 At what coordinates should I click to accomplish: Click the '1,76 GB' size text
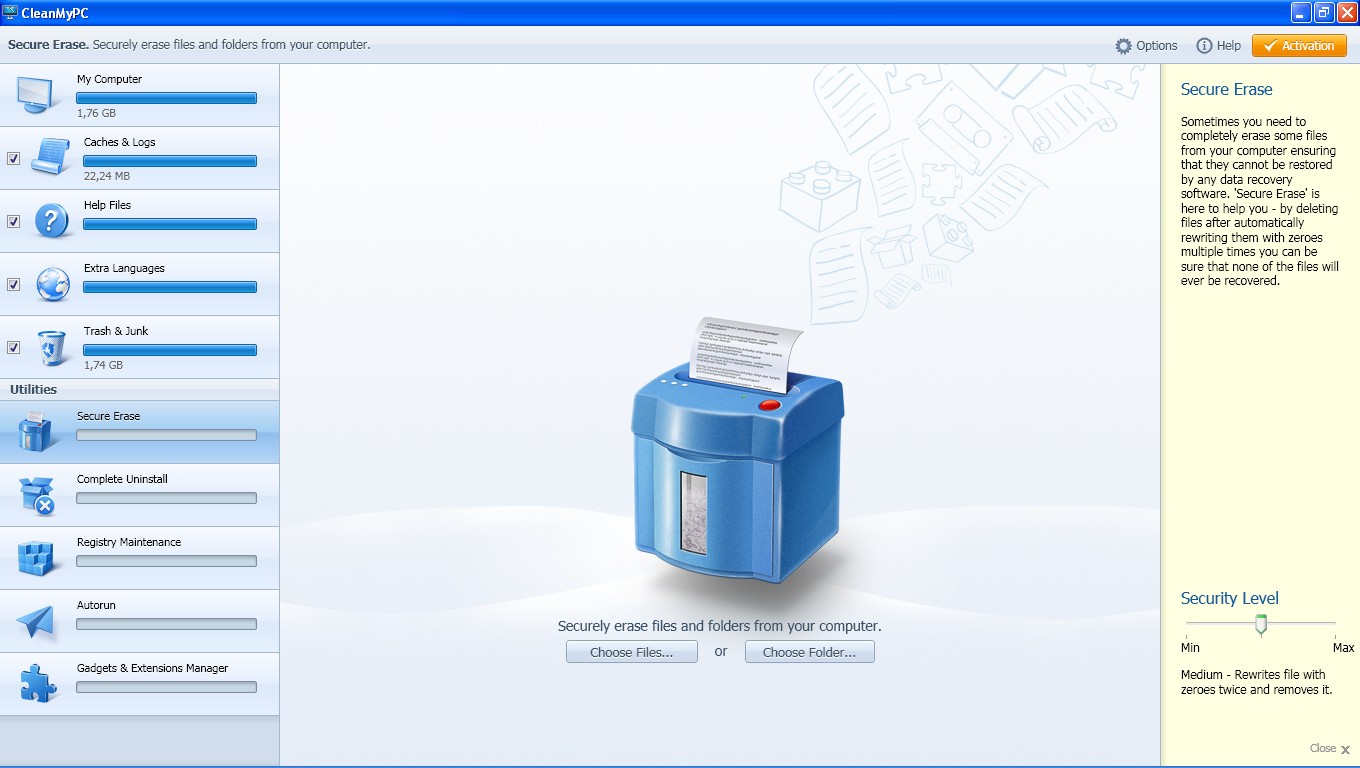96,113
